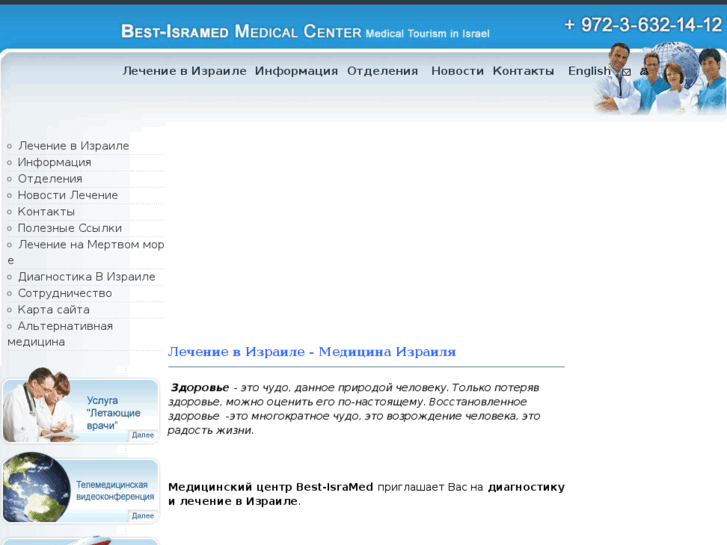
Task: Click heading 'Лечение в Израиле - Медицина Израиля'
Action: [312, 352]
